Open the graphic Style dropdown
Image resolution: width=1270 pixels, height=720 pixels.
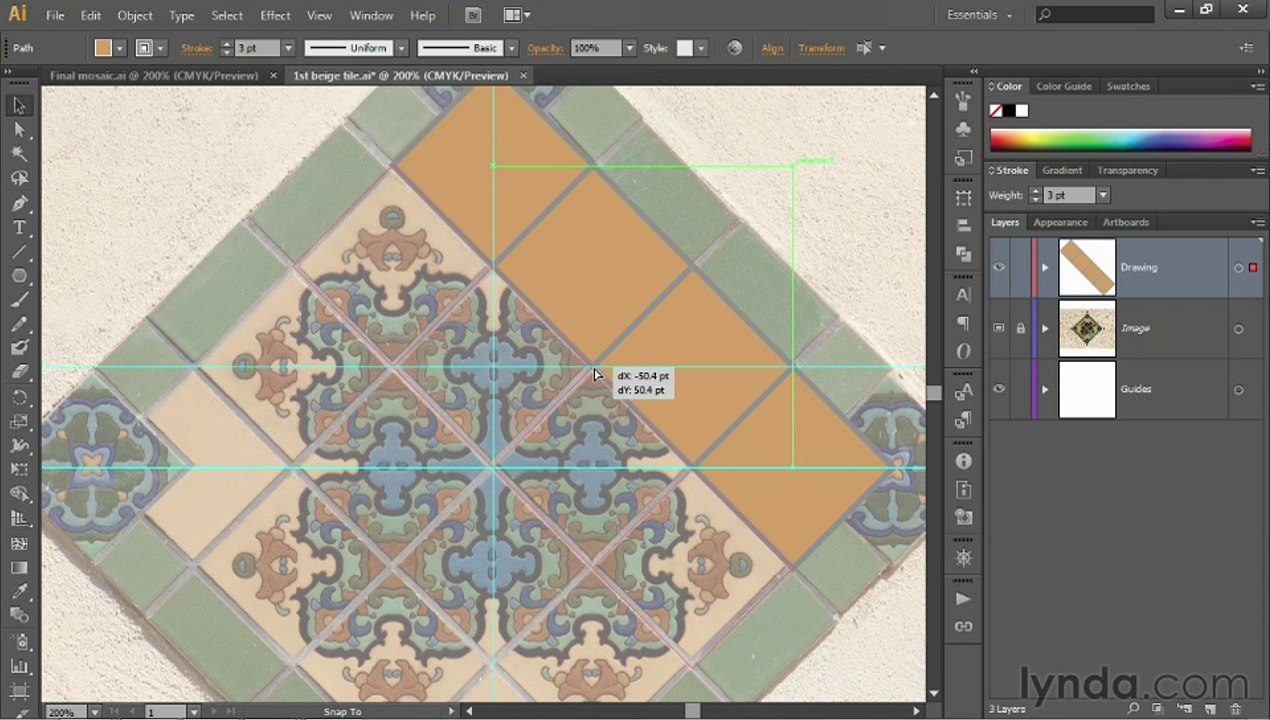(x=701, y=48)
